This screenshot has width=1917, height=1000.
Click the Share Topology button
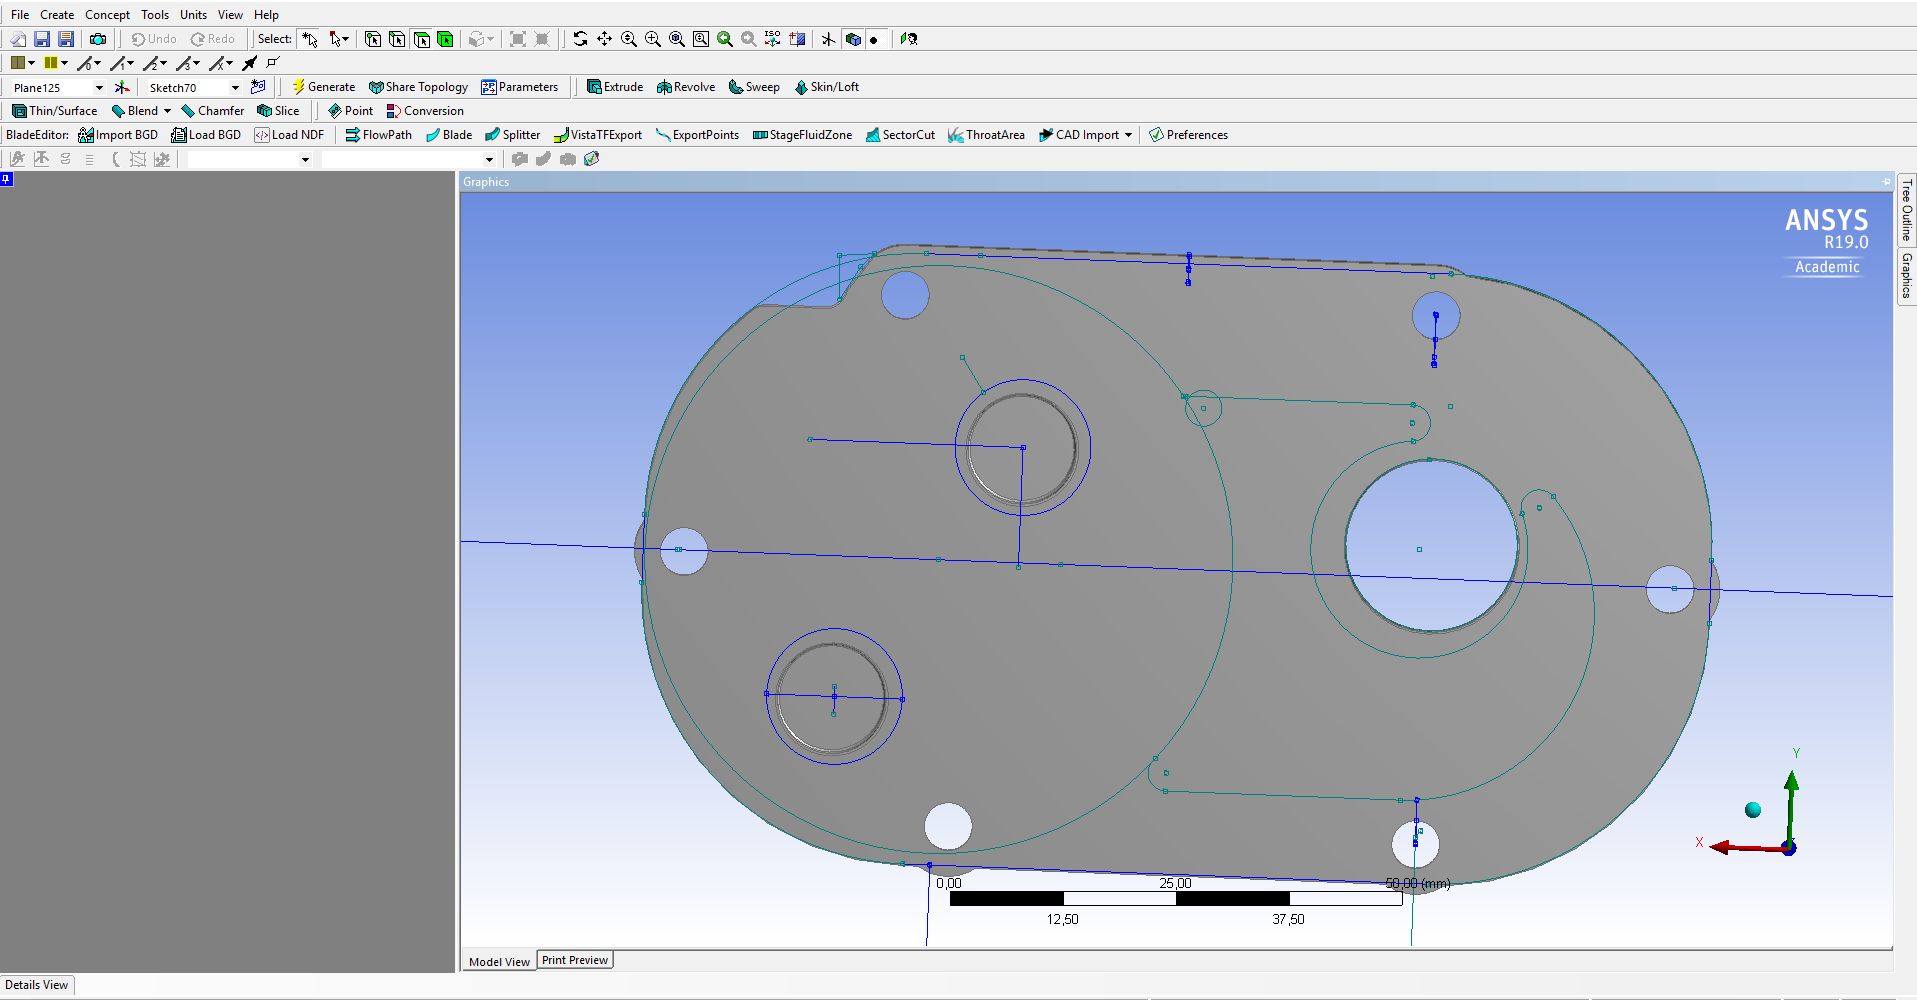point(418,87)
